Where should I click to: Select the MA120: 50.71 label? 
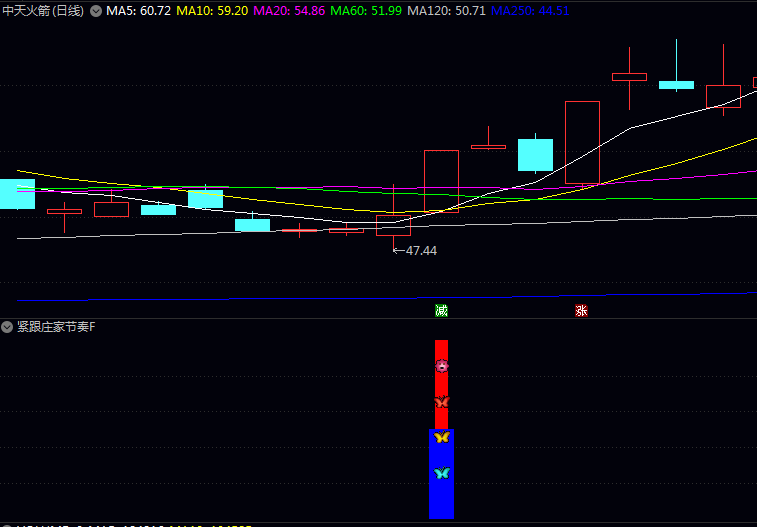pos(447,11)
